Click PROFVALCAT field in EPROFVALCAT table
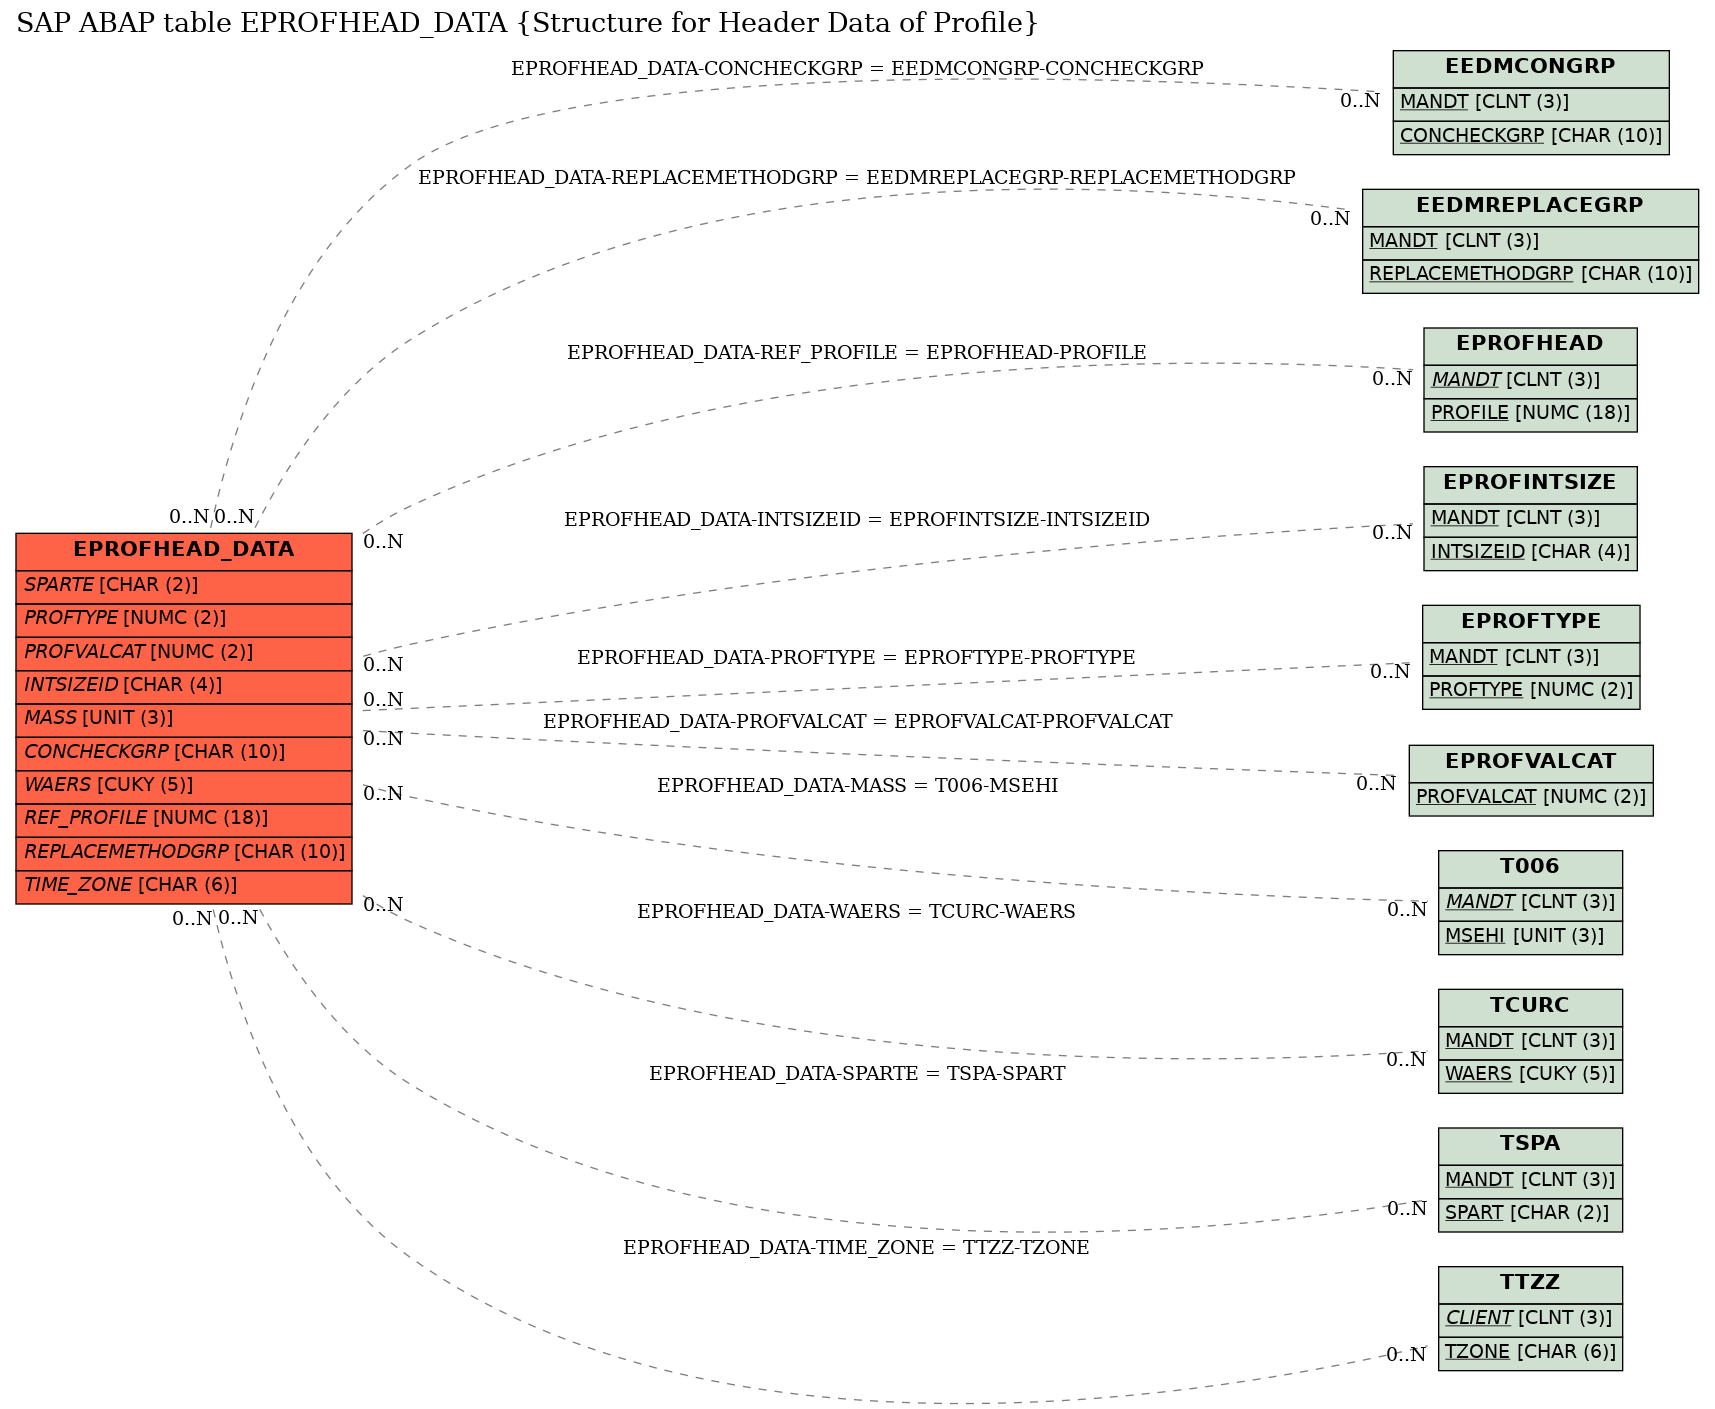 1531,798
